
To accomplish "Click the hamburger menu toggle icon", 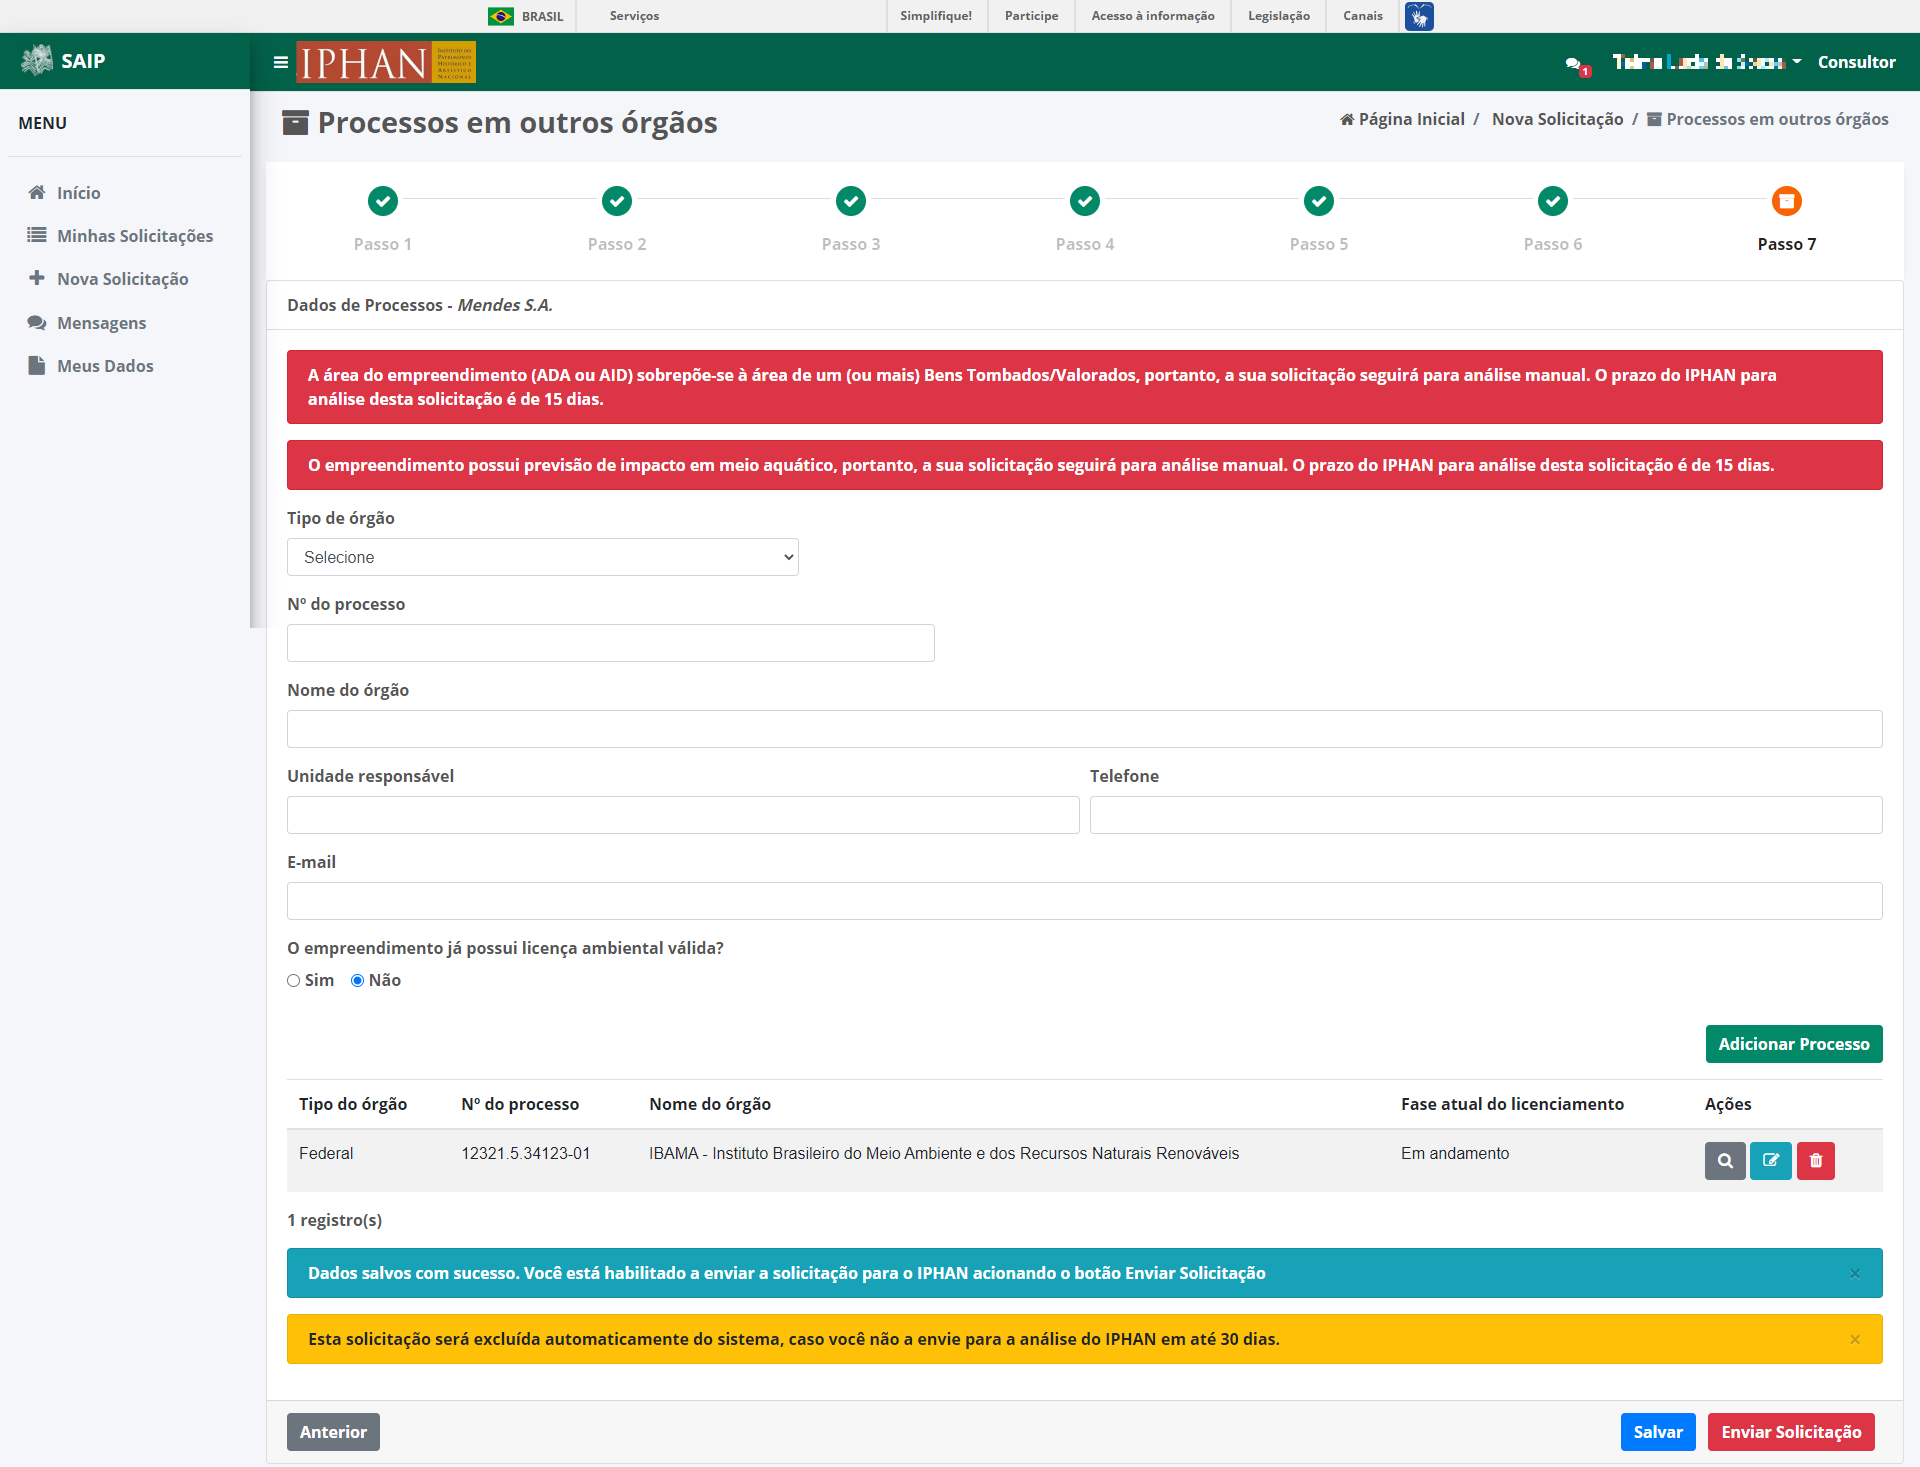I will coord(280,62).
